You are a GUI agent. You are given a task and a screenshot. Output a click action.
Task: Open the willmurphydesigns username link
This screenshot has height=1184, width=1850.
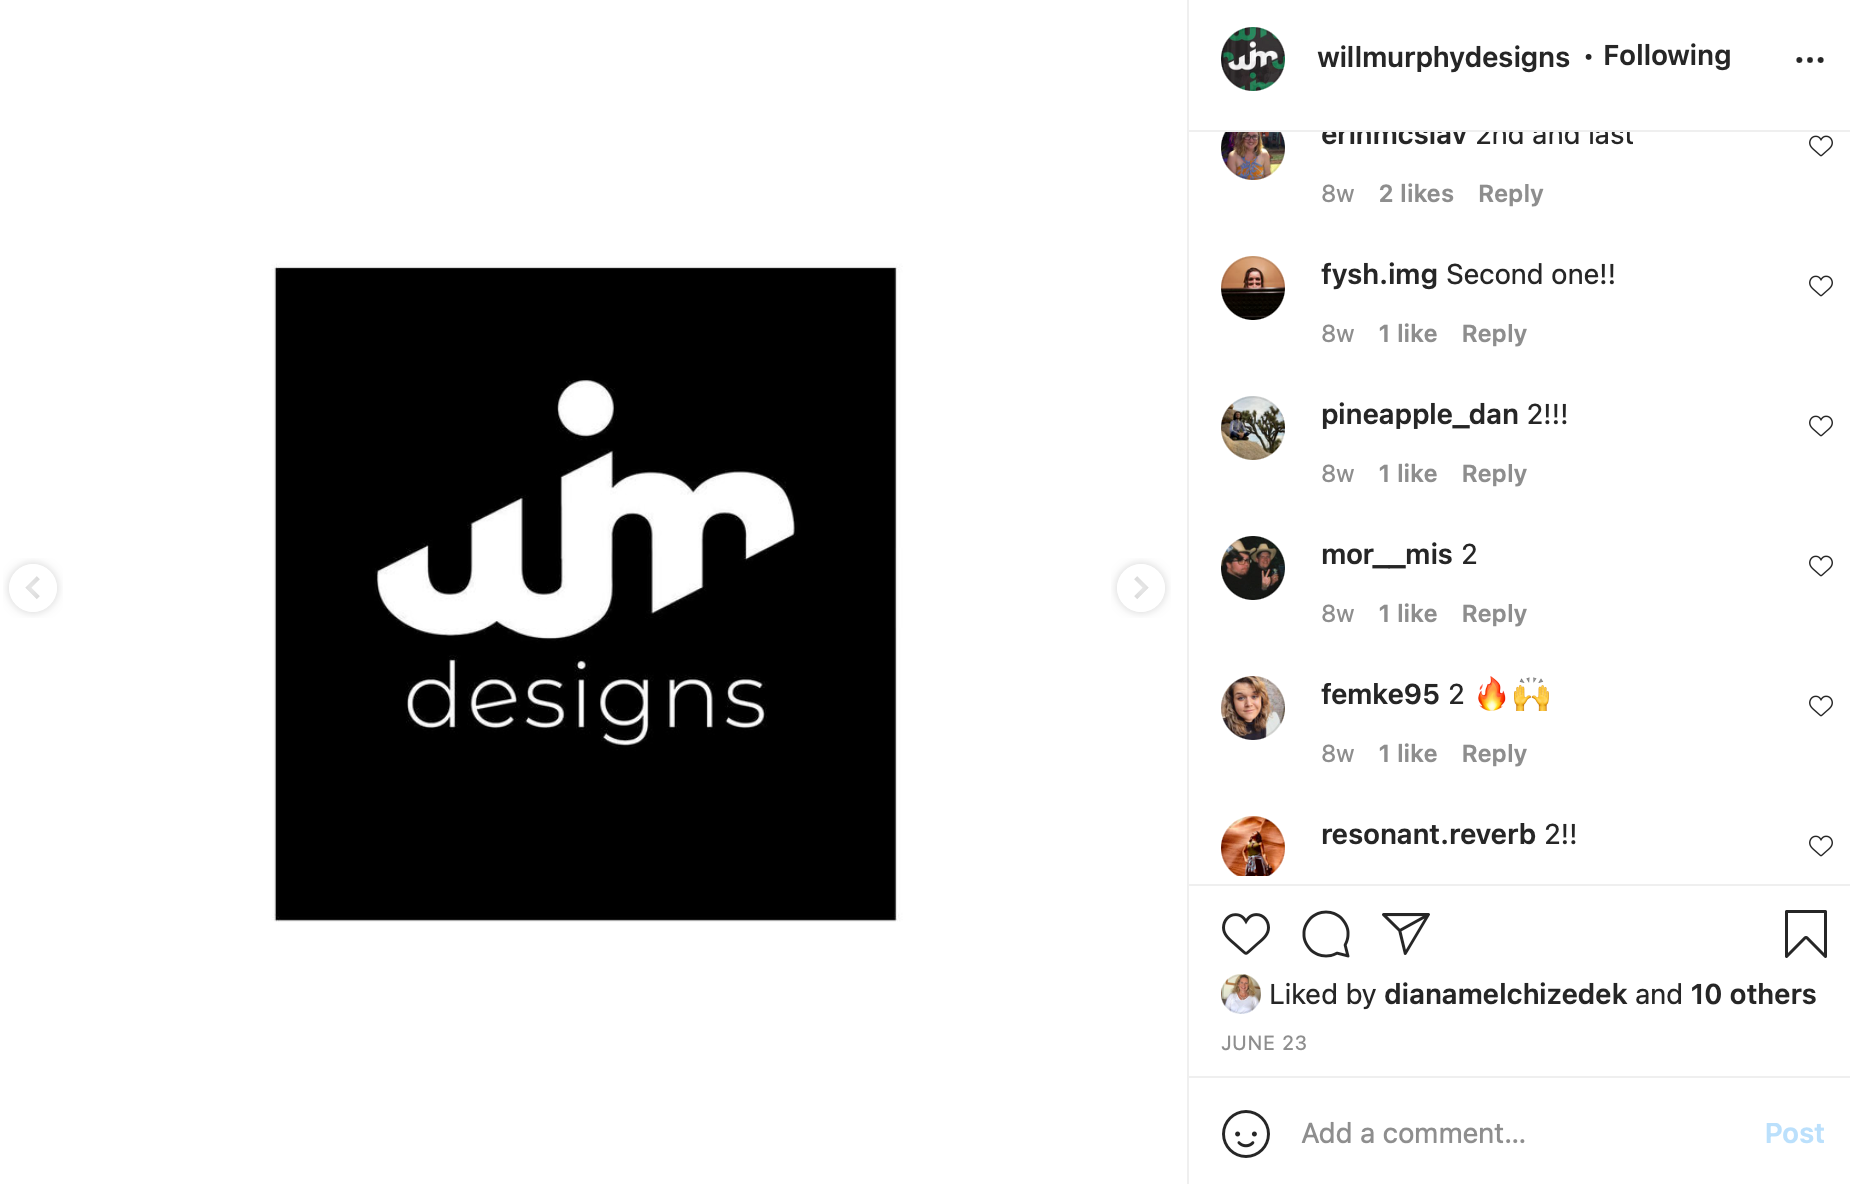1443,57
